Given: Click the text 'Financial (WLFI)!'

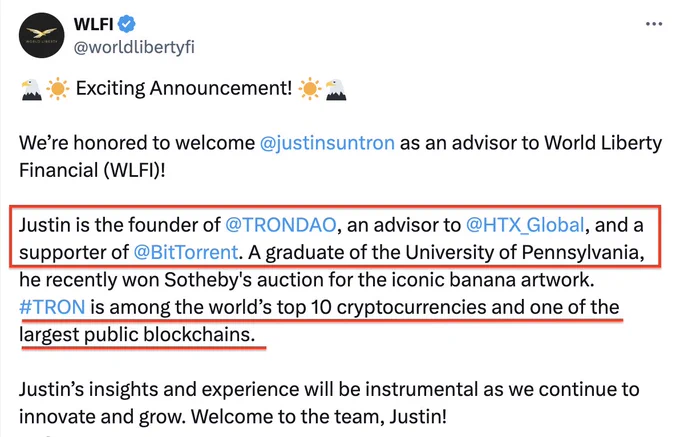Looking at the screenshot, I should click(x=92, y=170).
